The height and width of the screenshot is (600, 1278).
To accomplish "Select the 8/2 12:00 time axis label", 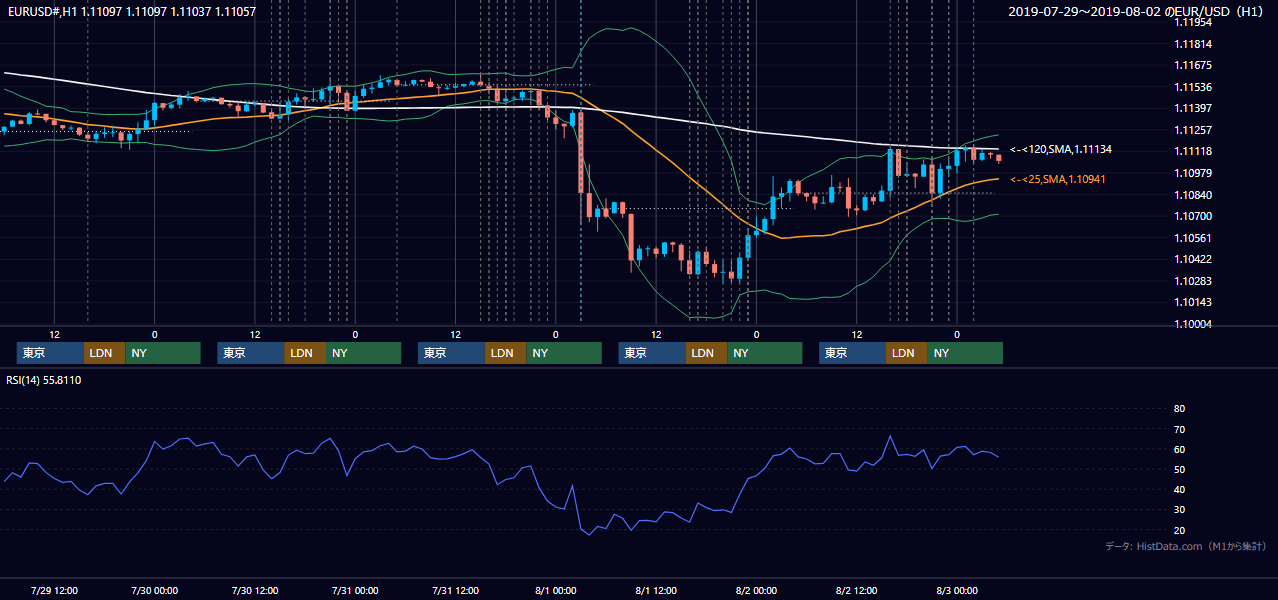I will [857, 590].
